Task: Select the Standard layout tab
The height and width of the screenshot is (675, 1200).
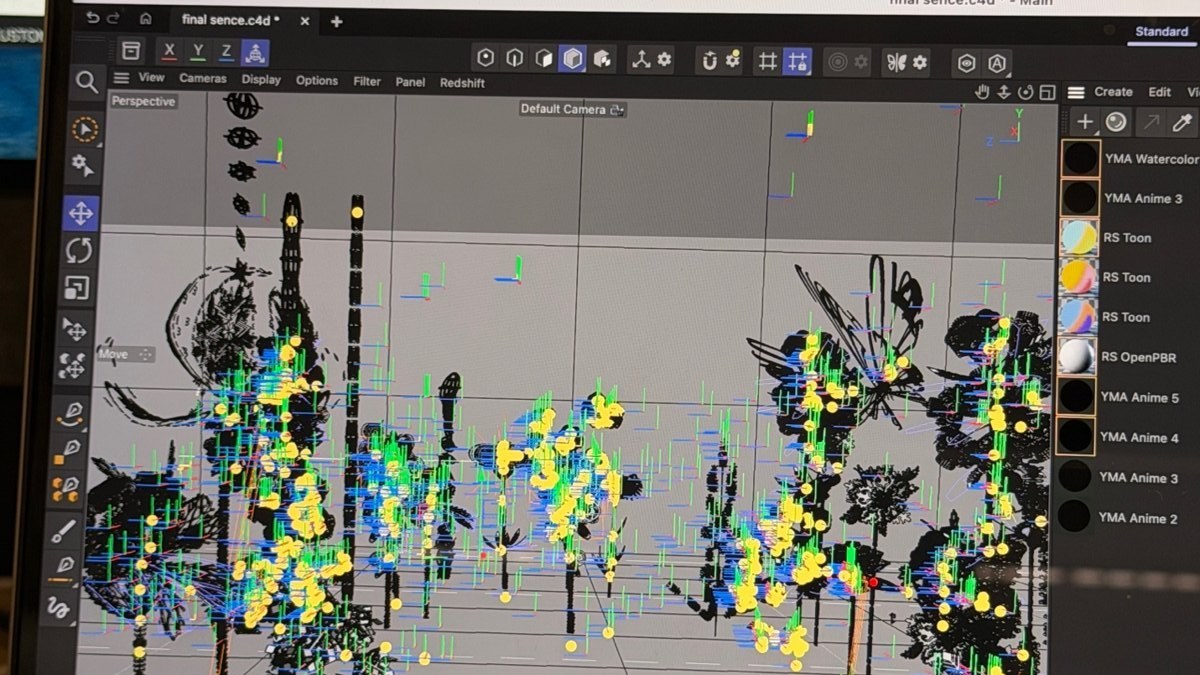Action: [1162, 32]
